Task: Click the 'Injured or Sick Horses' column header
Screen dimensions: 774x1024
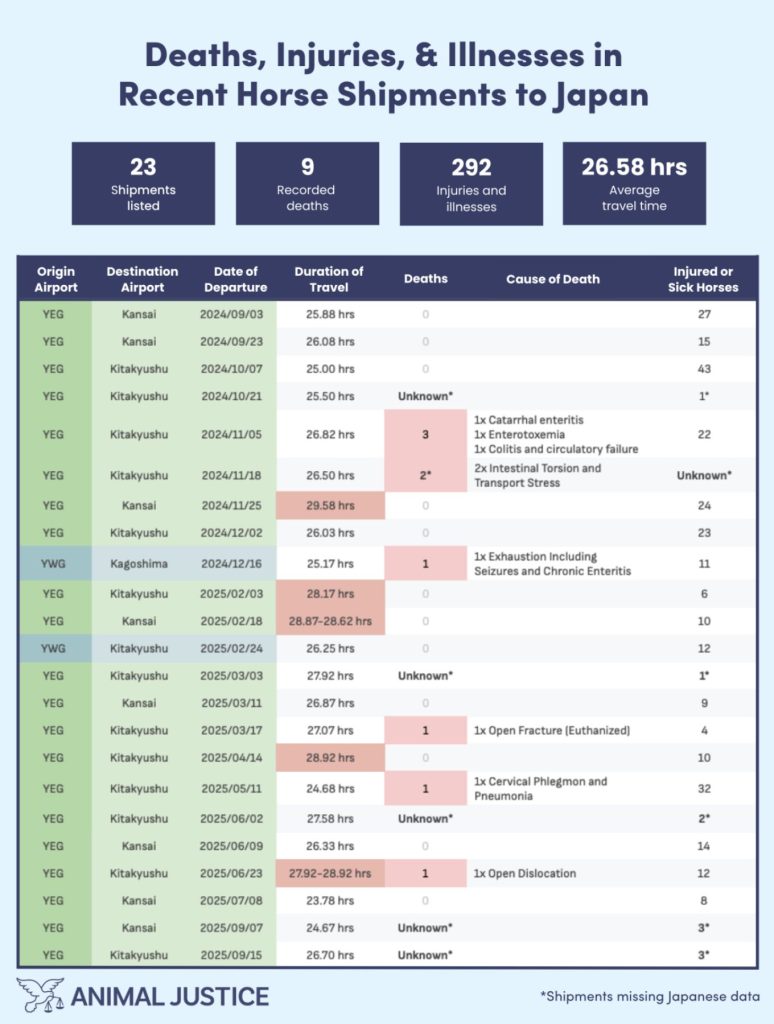Action: (x=703, y=279)
